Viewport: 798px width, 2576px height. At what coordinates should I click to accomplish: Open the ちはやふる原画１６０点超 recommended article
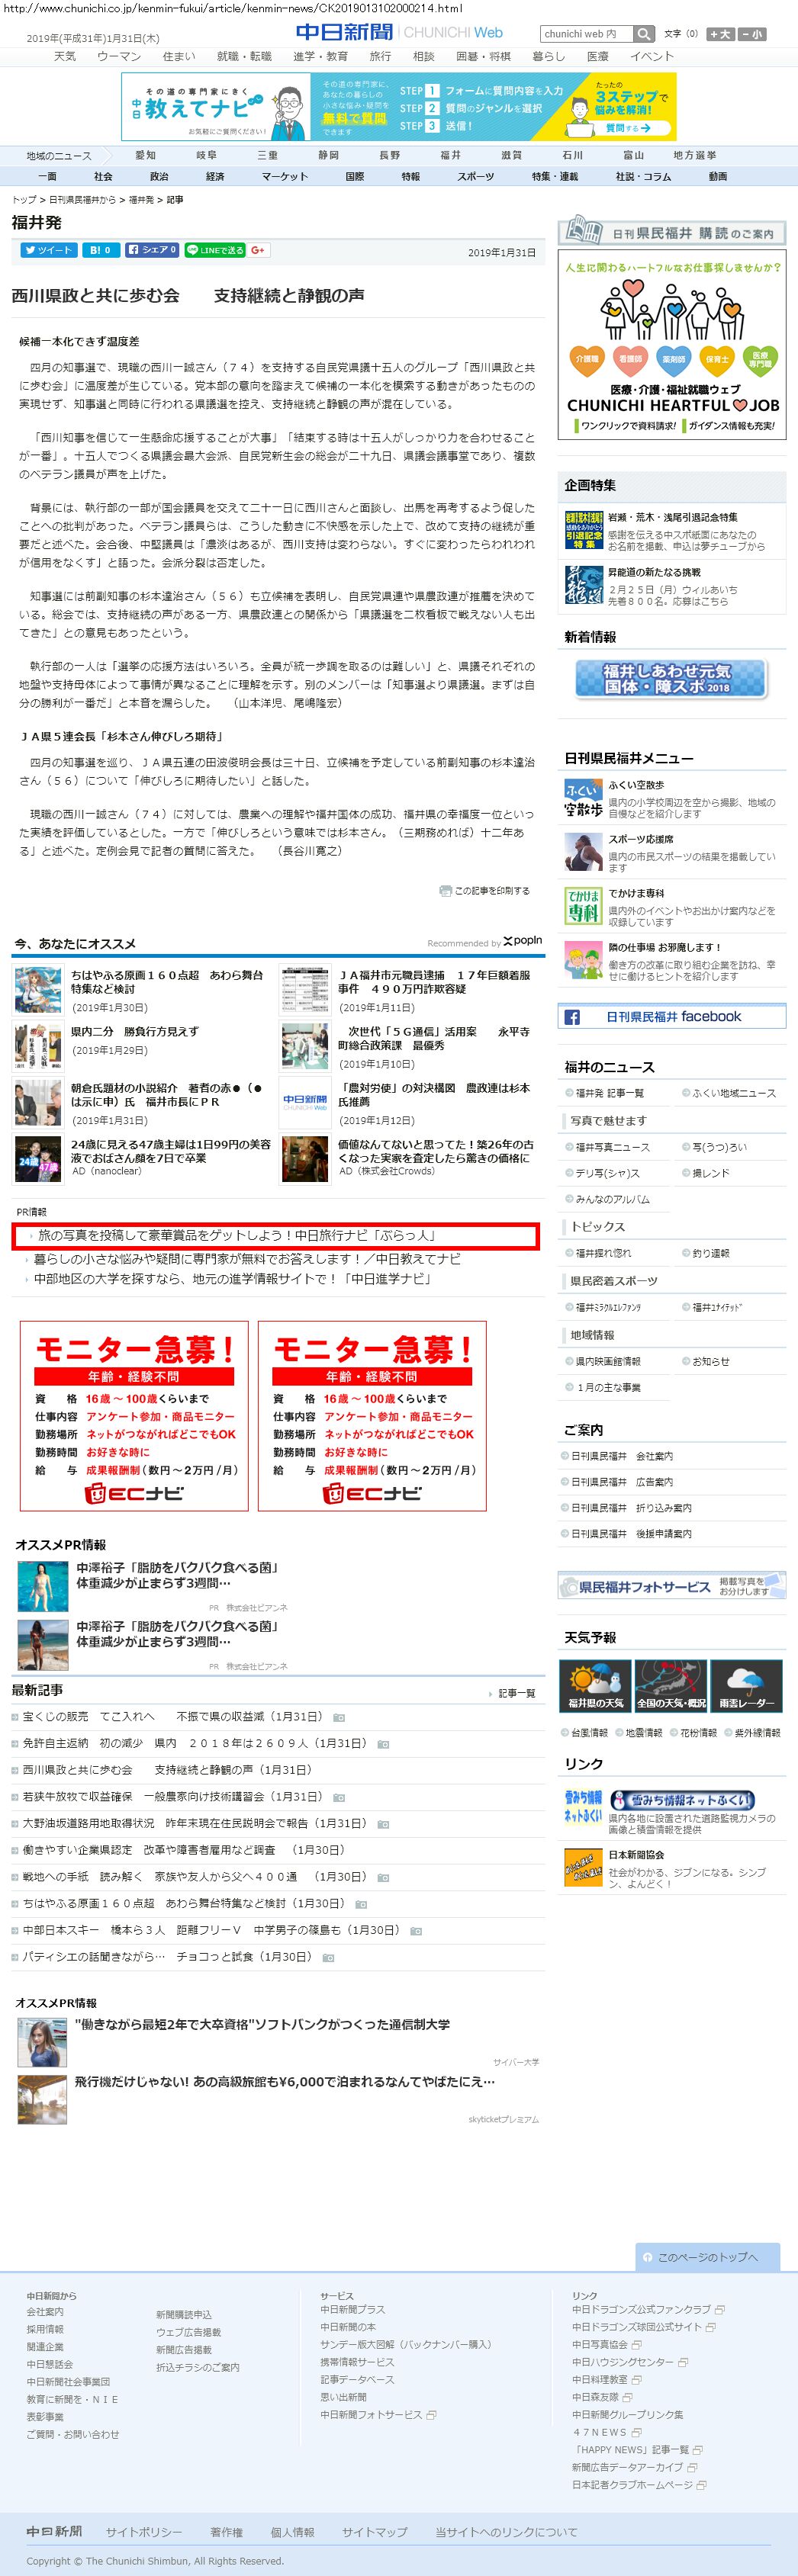click(x=167, y=981)
